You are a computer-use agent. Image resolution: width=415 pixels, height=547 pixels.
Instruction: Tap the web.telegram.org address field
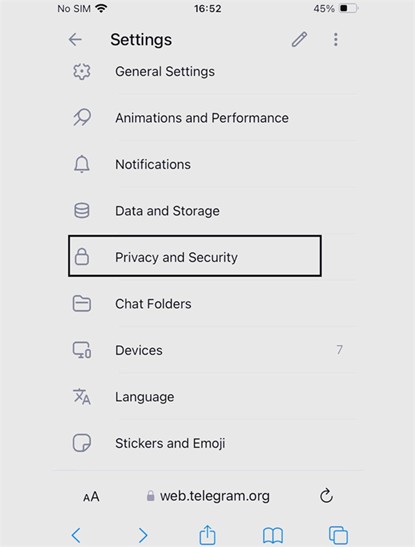pos(208,496)
